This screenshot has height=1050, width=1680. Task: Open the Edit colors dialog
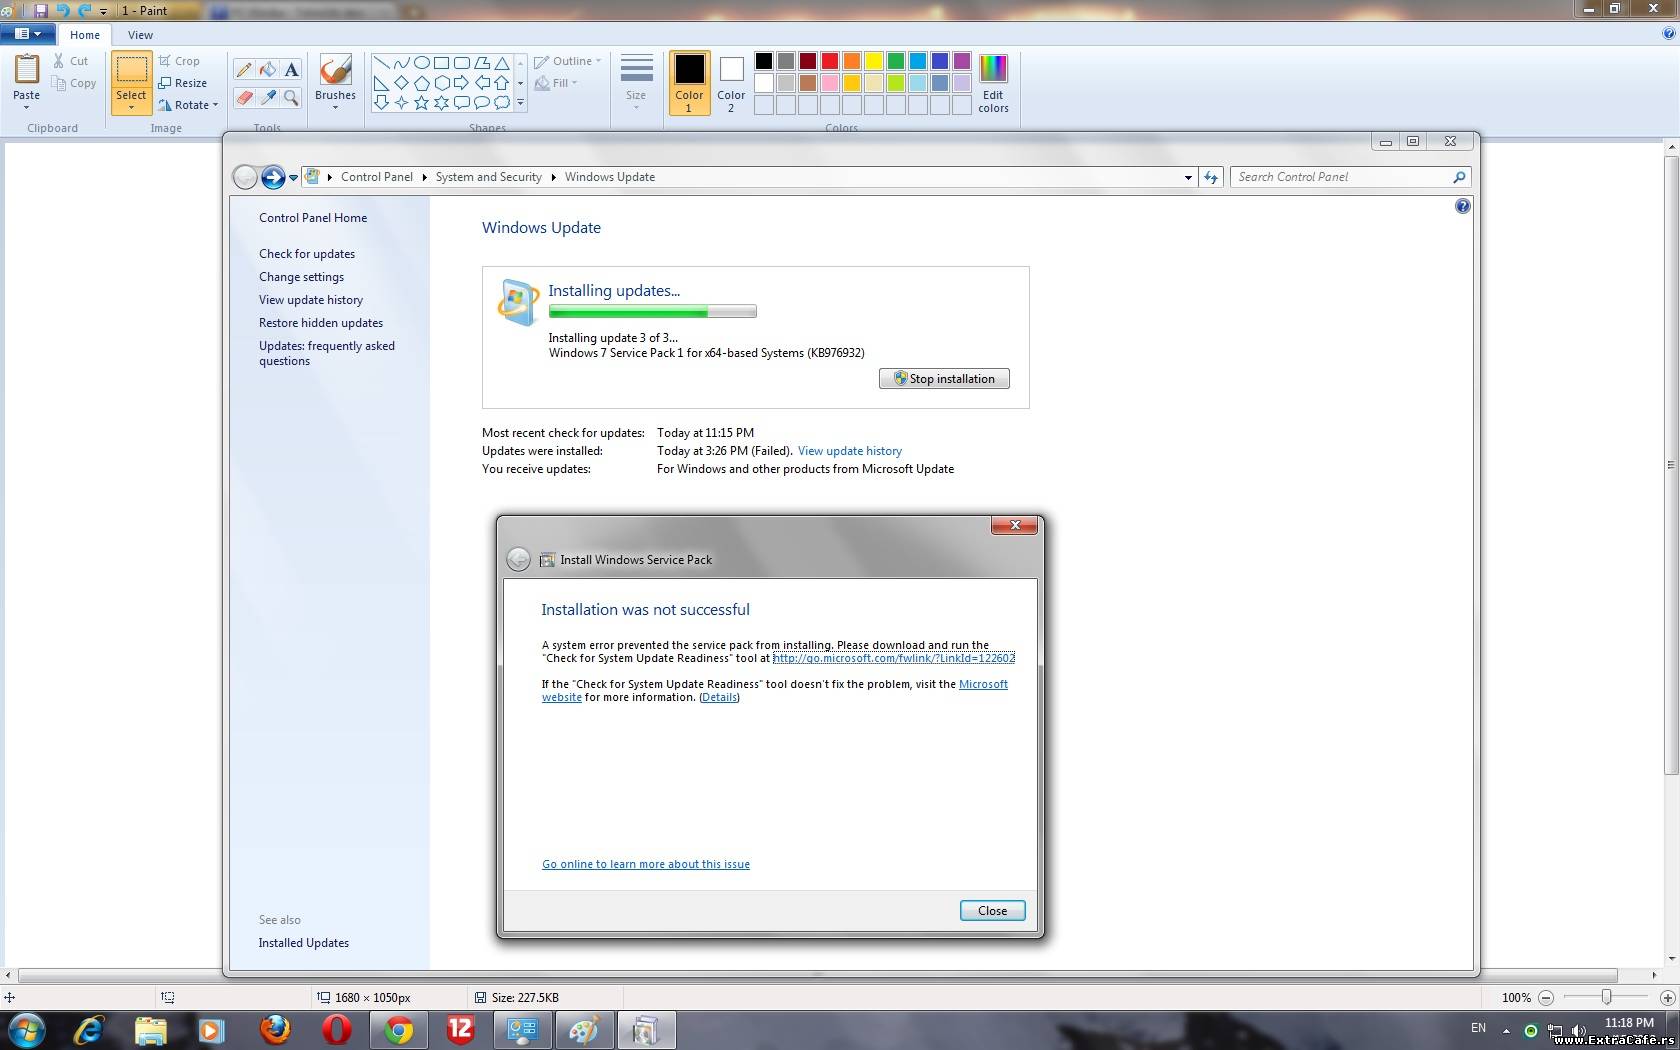pos(993,82)
